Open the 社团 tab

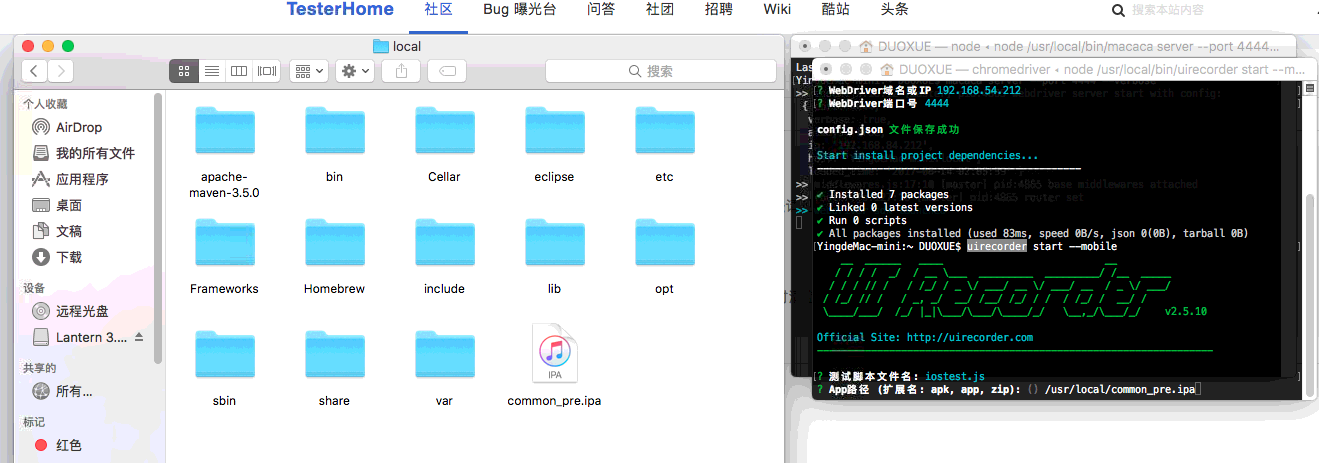[x=660, y=9]
